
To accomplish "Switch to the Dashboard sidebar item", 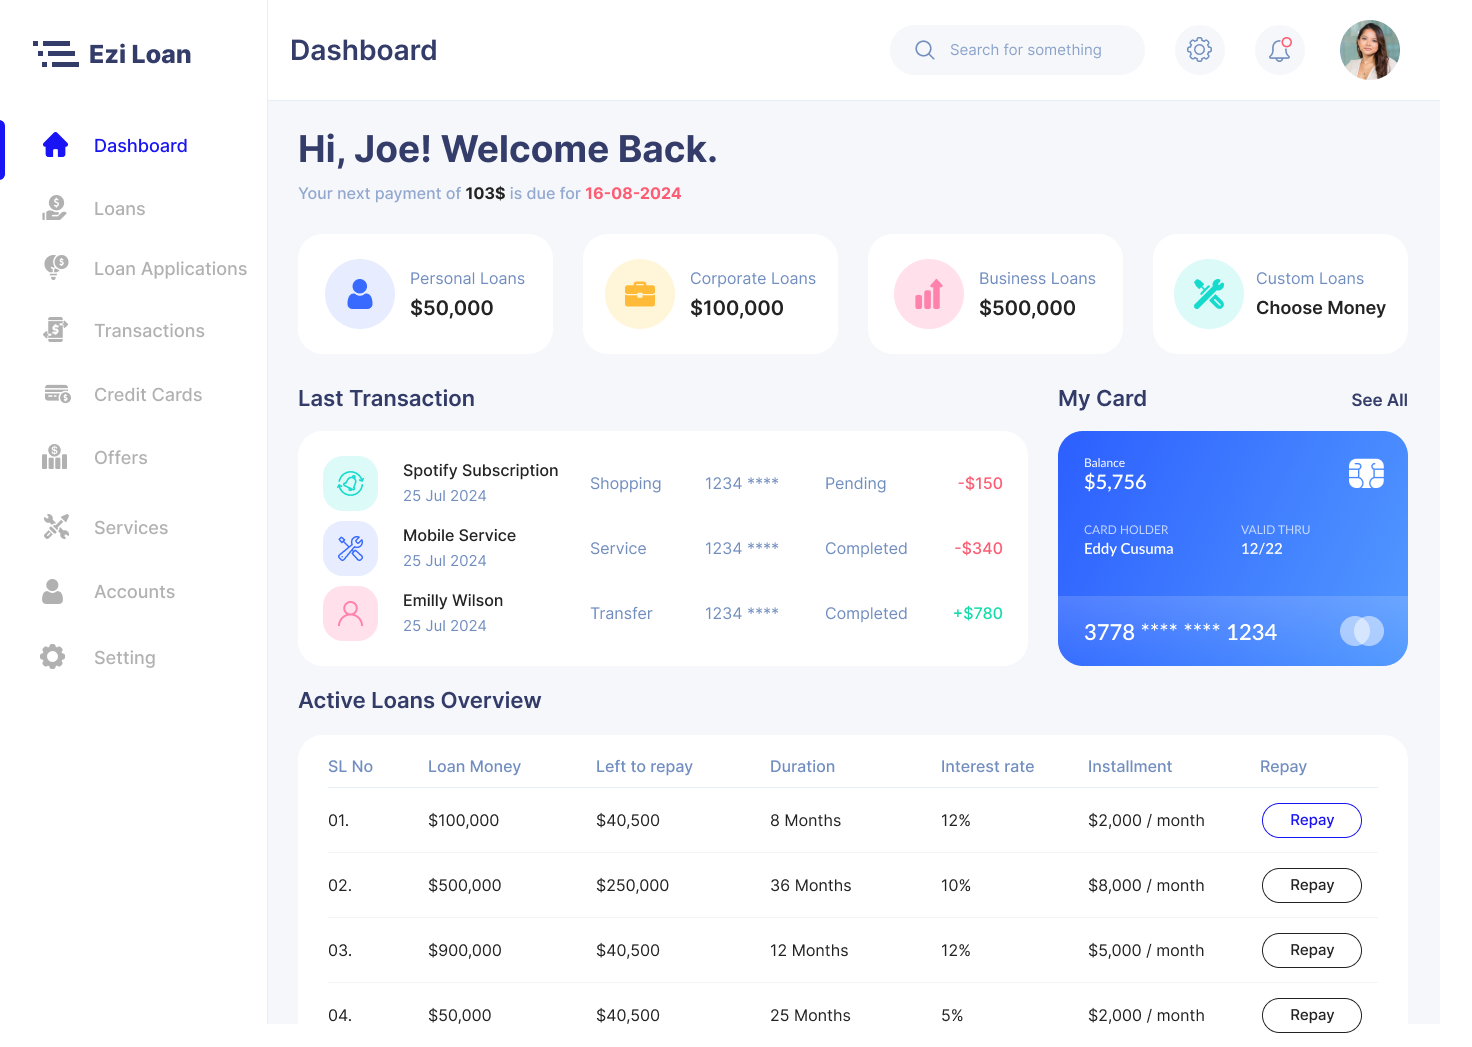I will tap(140, 145).
